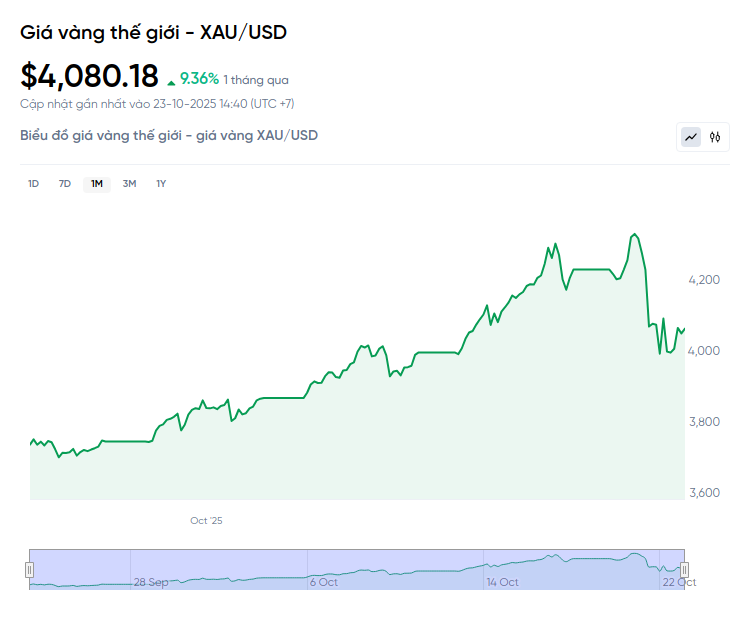Click the 6 Oct navigator marker

pos(324,582)
